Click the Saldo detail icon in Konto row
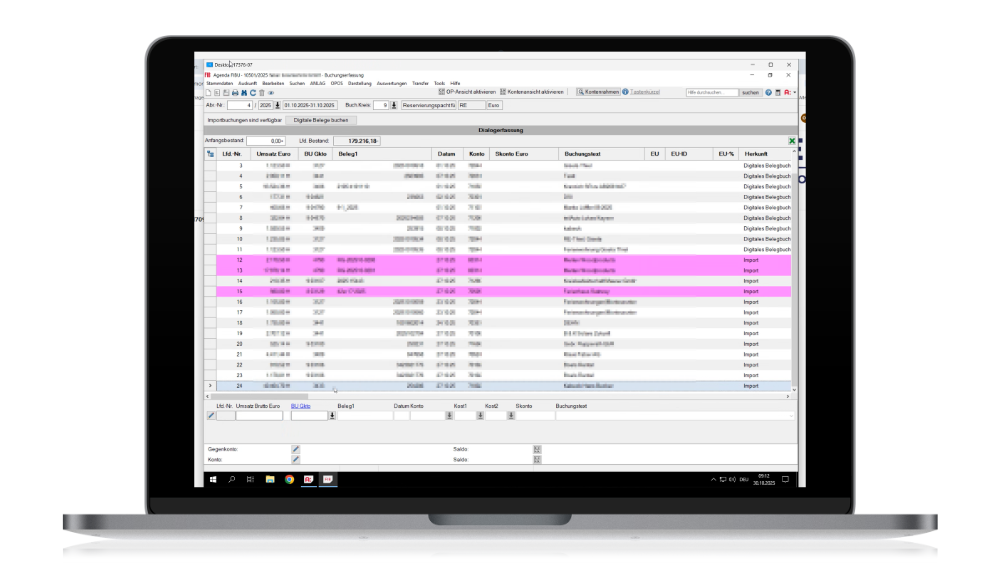This screenshot has height=575, width=1000. (537, 460)
